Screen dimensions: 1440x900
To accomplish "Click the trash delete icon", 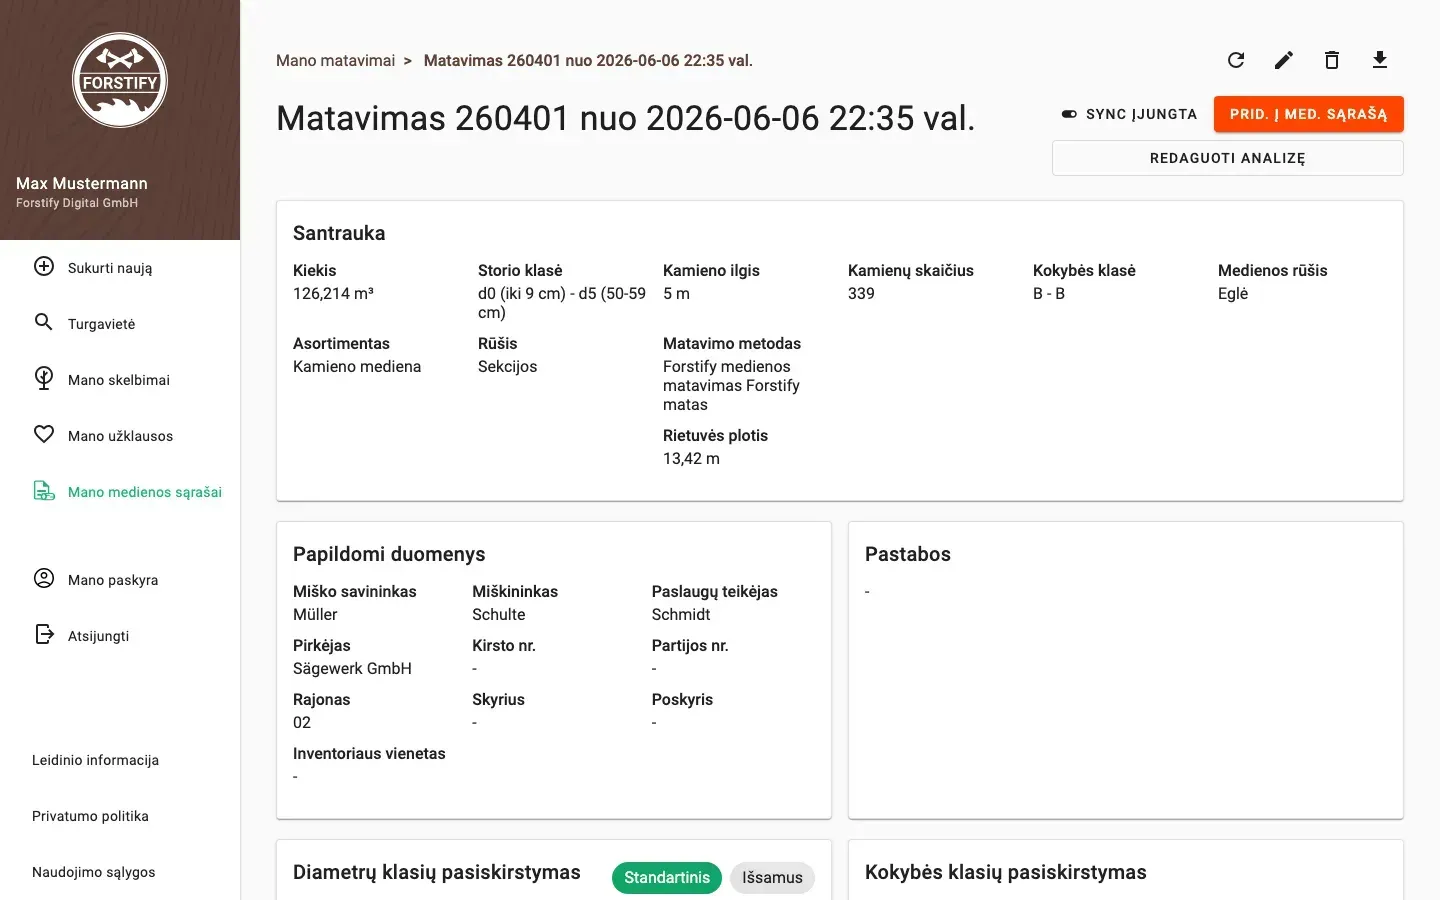I will click(1332, 60).
